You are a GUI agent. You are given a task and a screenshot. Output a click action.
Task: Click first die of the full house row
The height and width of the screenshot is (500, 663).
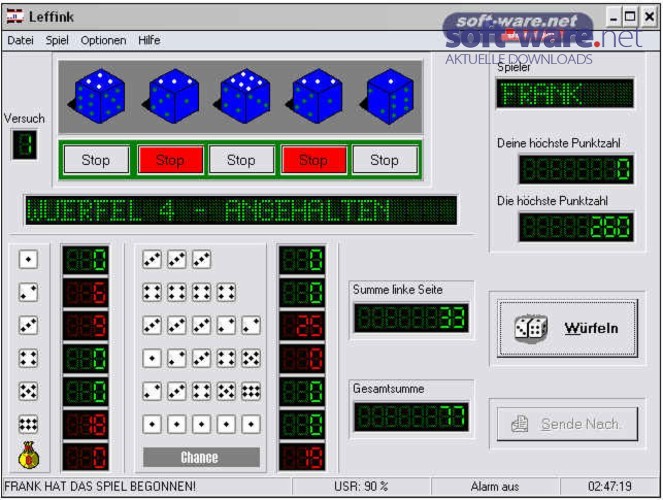point(152,325)
